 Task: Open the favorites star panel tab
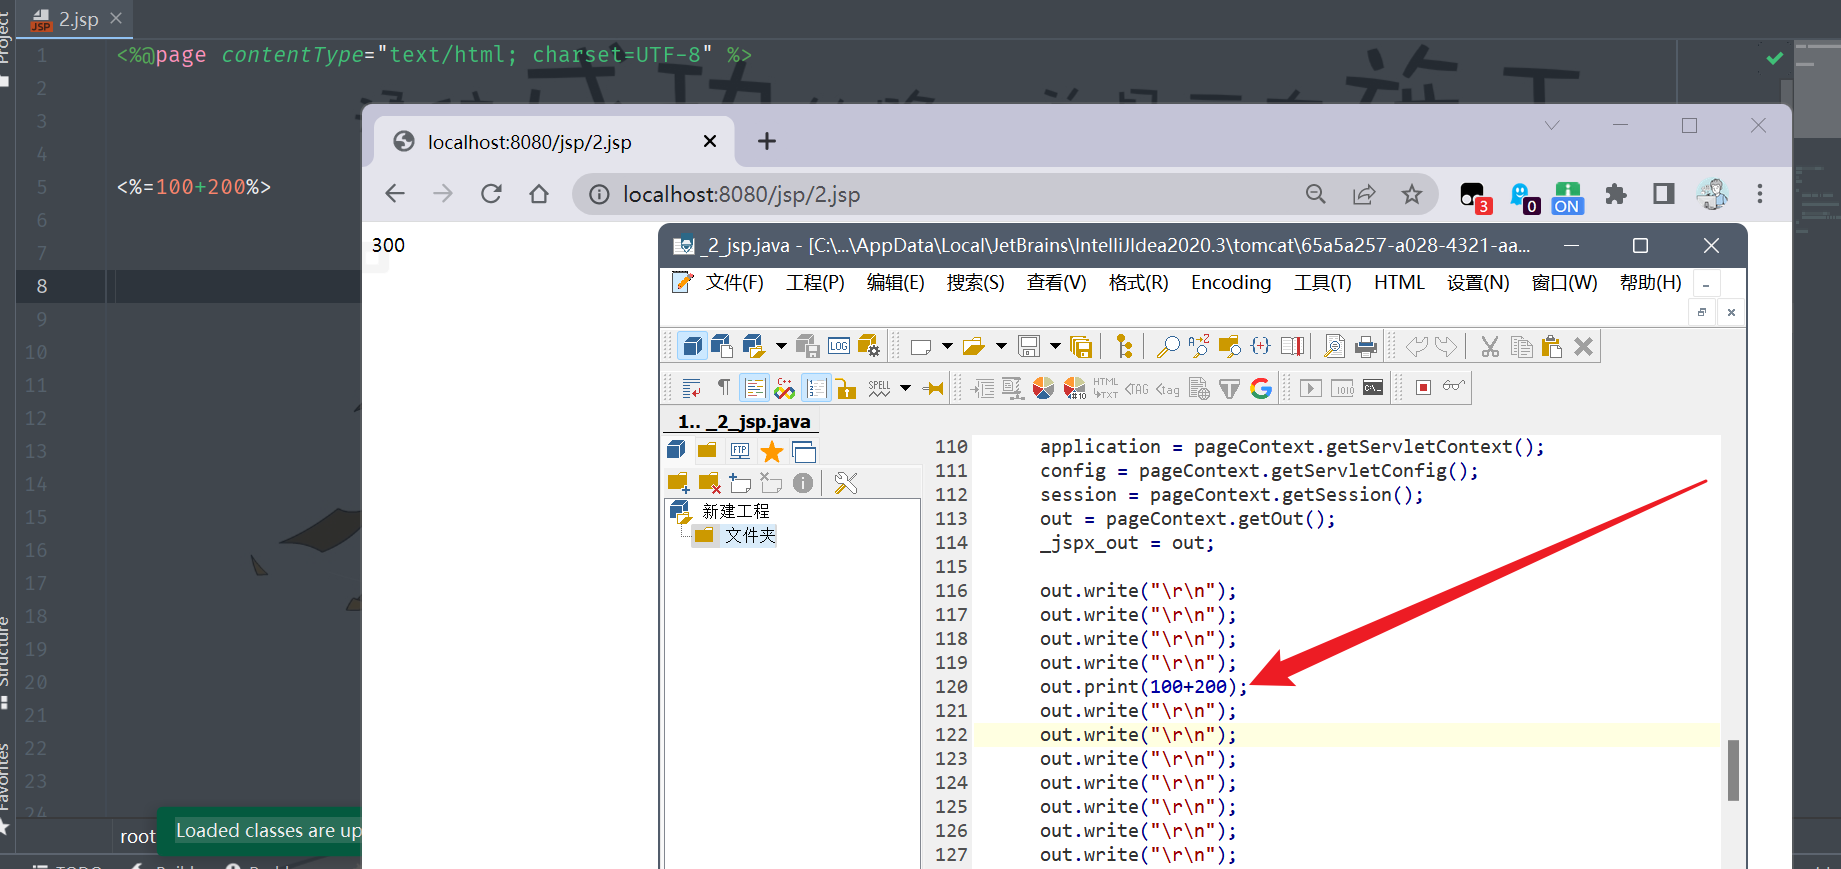click(772, 451)
